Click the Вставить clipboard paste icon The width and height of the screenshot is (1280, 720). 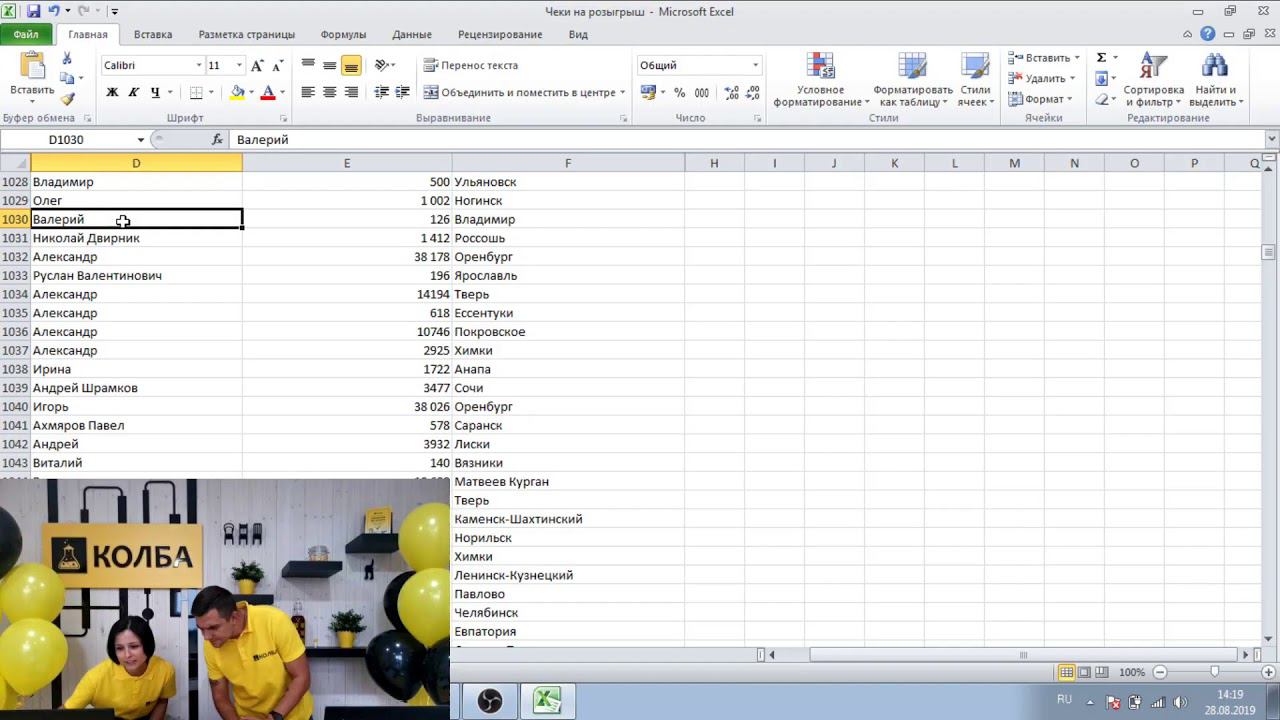(x=32, y=66)
